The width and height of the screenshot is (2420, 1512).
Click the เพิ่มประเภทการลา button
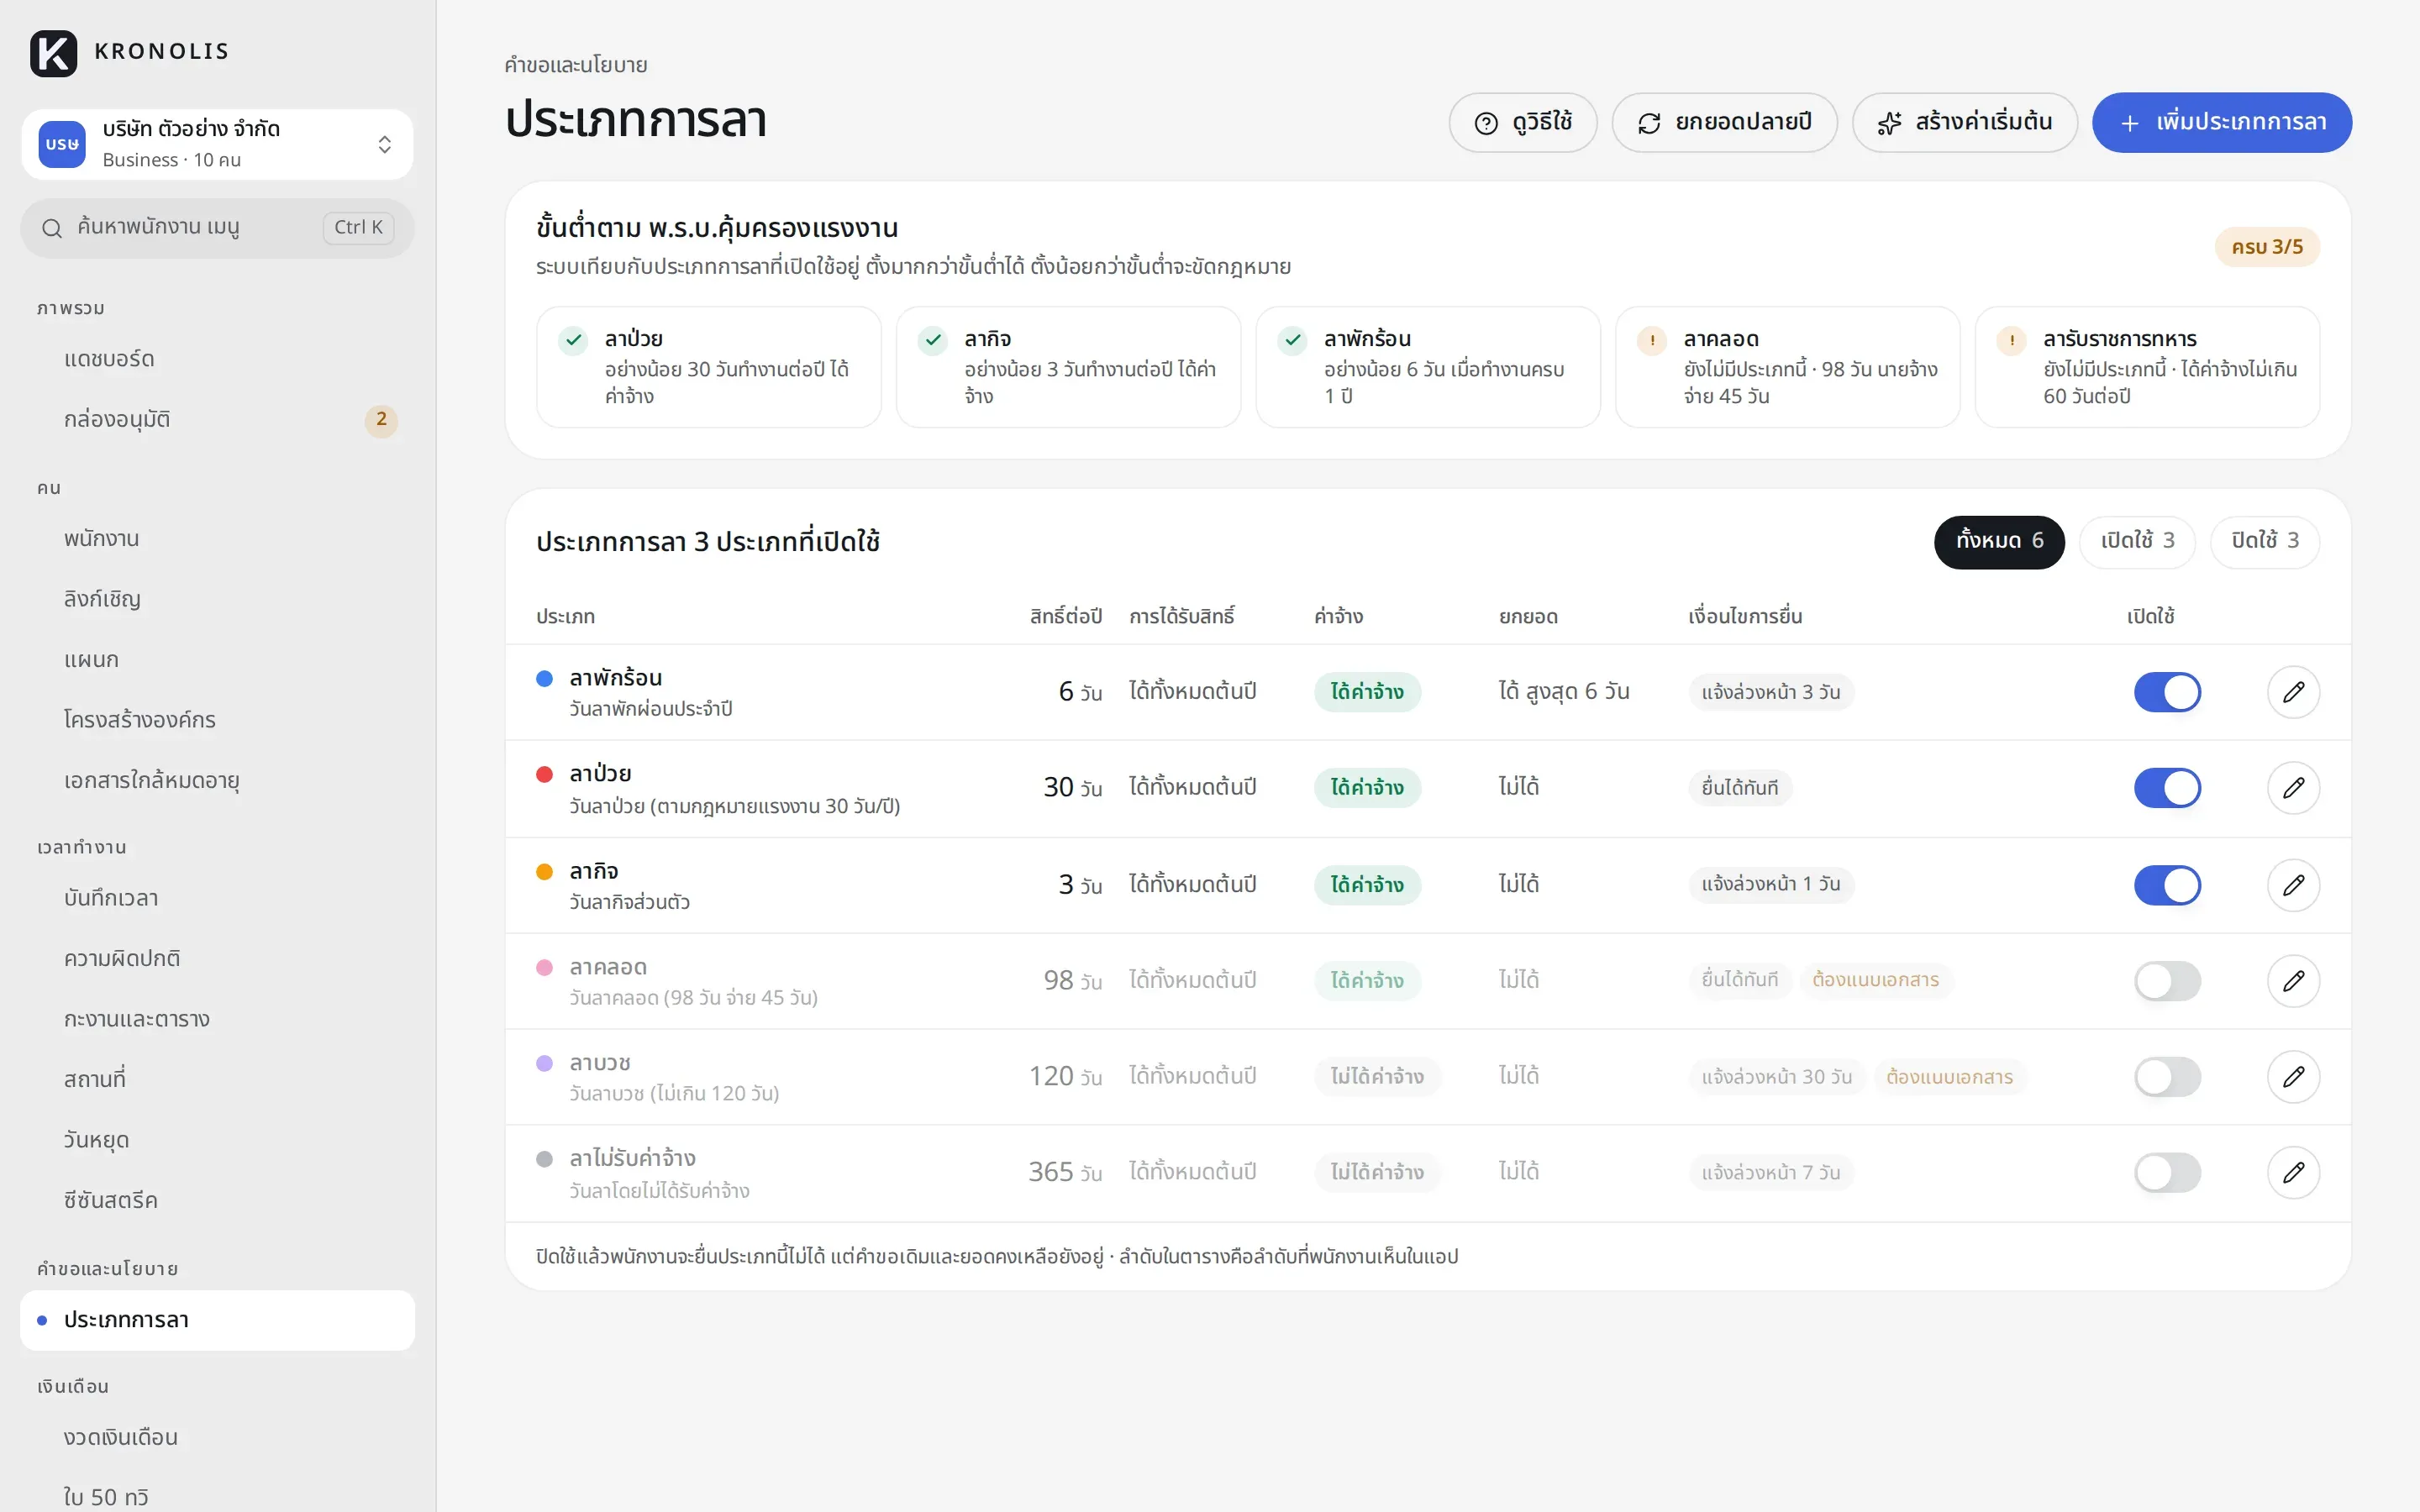(2222, 123)
